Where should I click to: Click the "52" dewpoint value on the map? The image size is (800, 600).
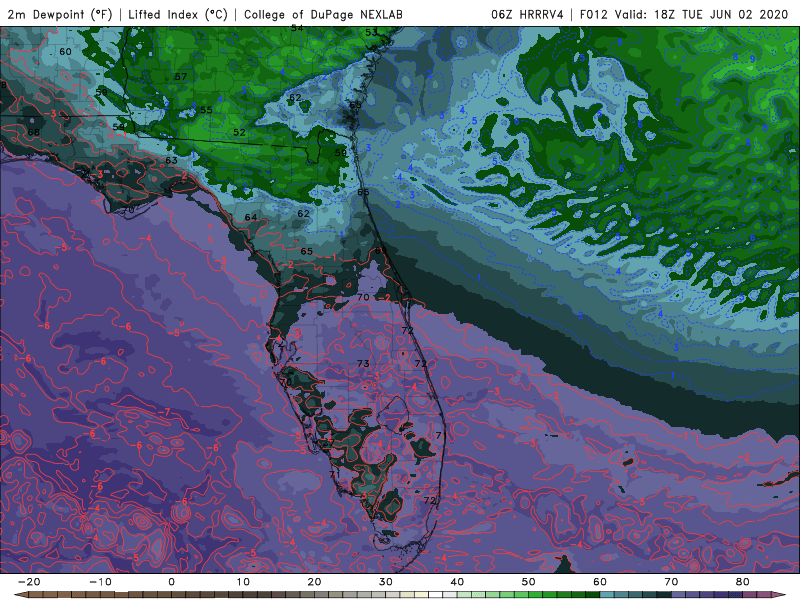point(239,132)
